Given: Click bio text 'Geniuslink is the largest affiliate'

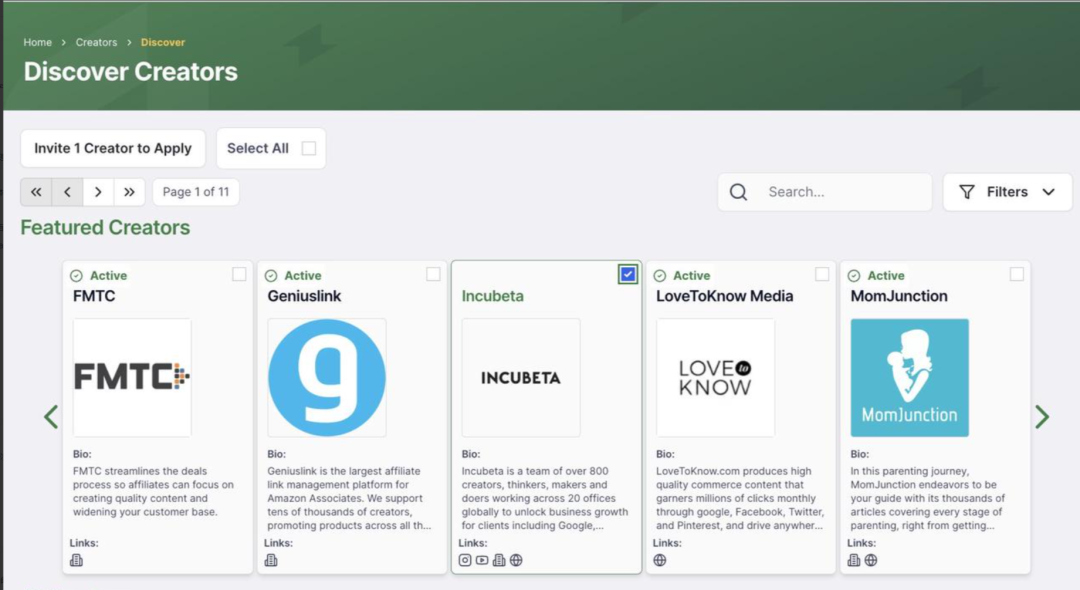Looking at the screenshot, I should click(x=344, y=471).
